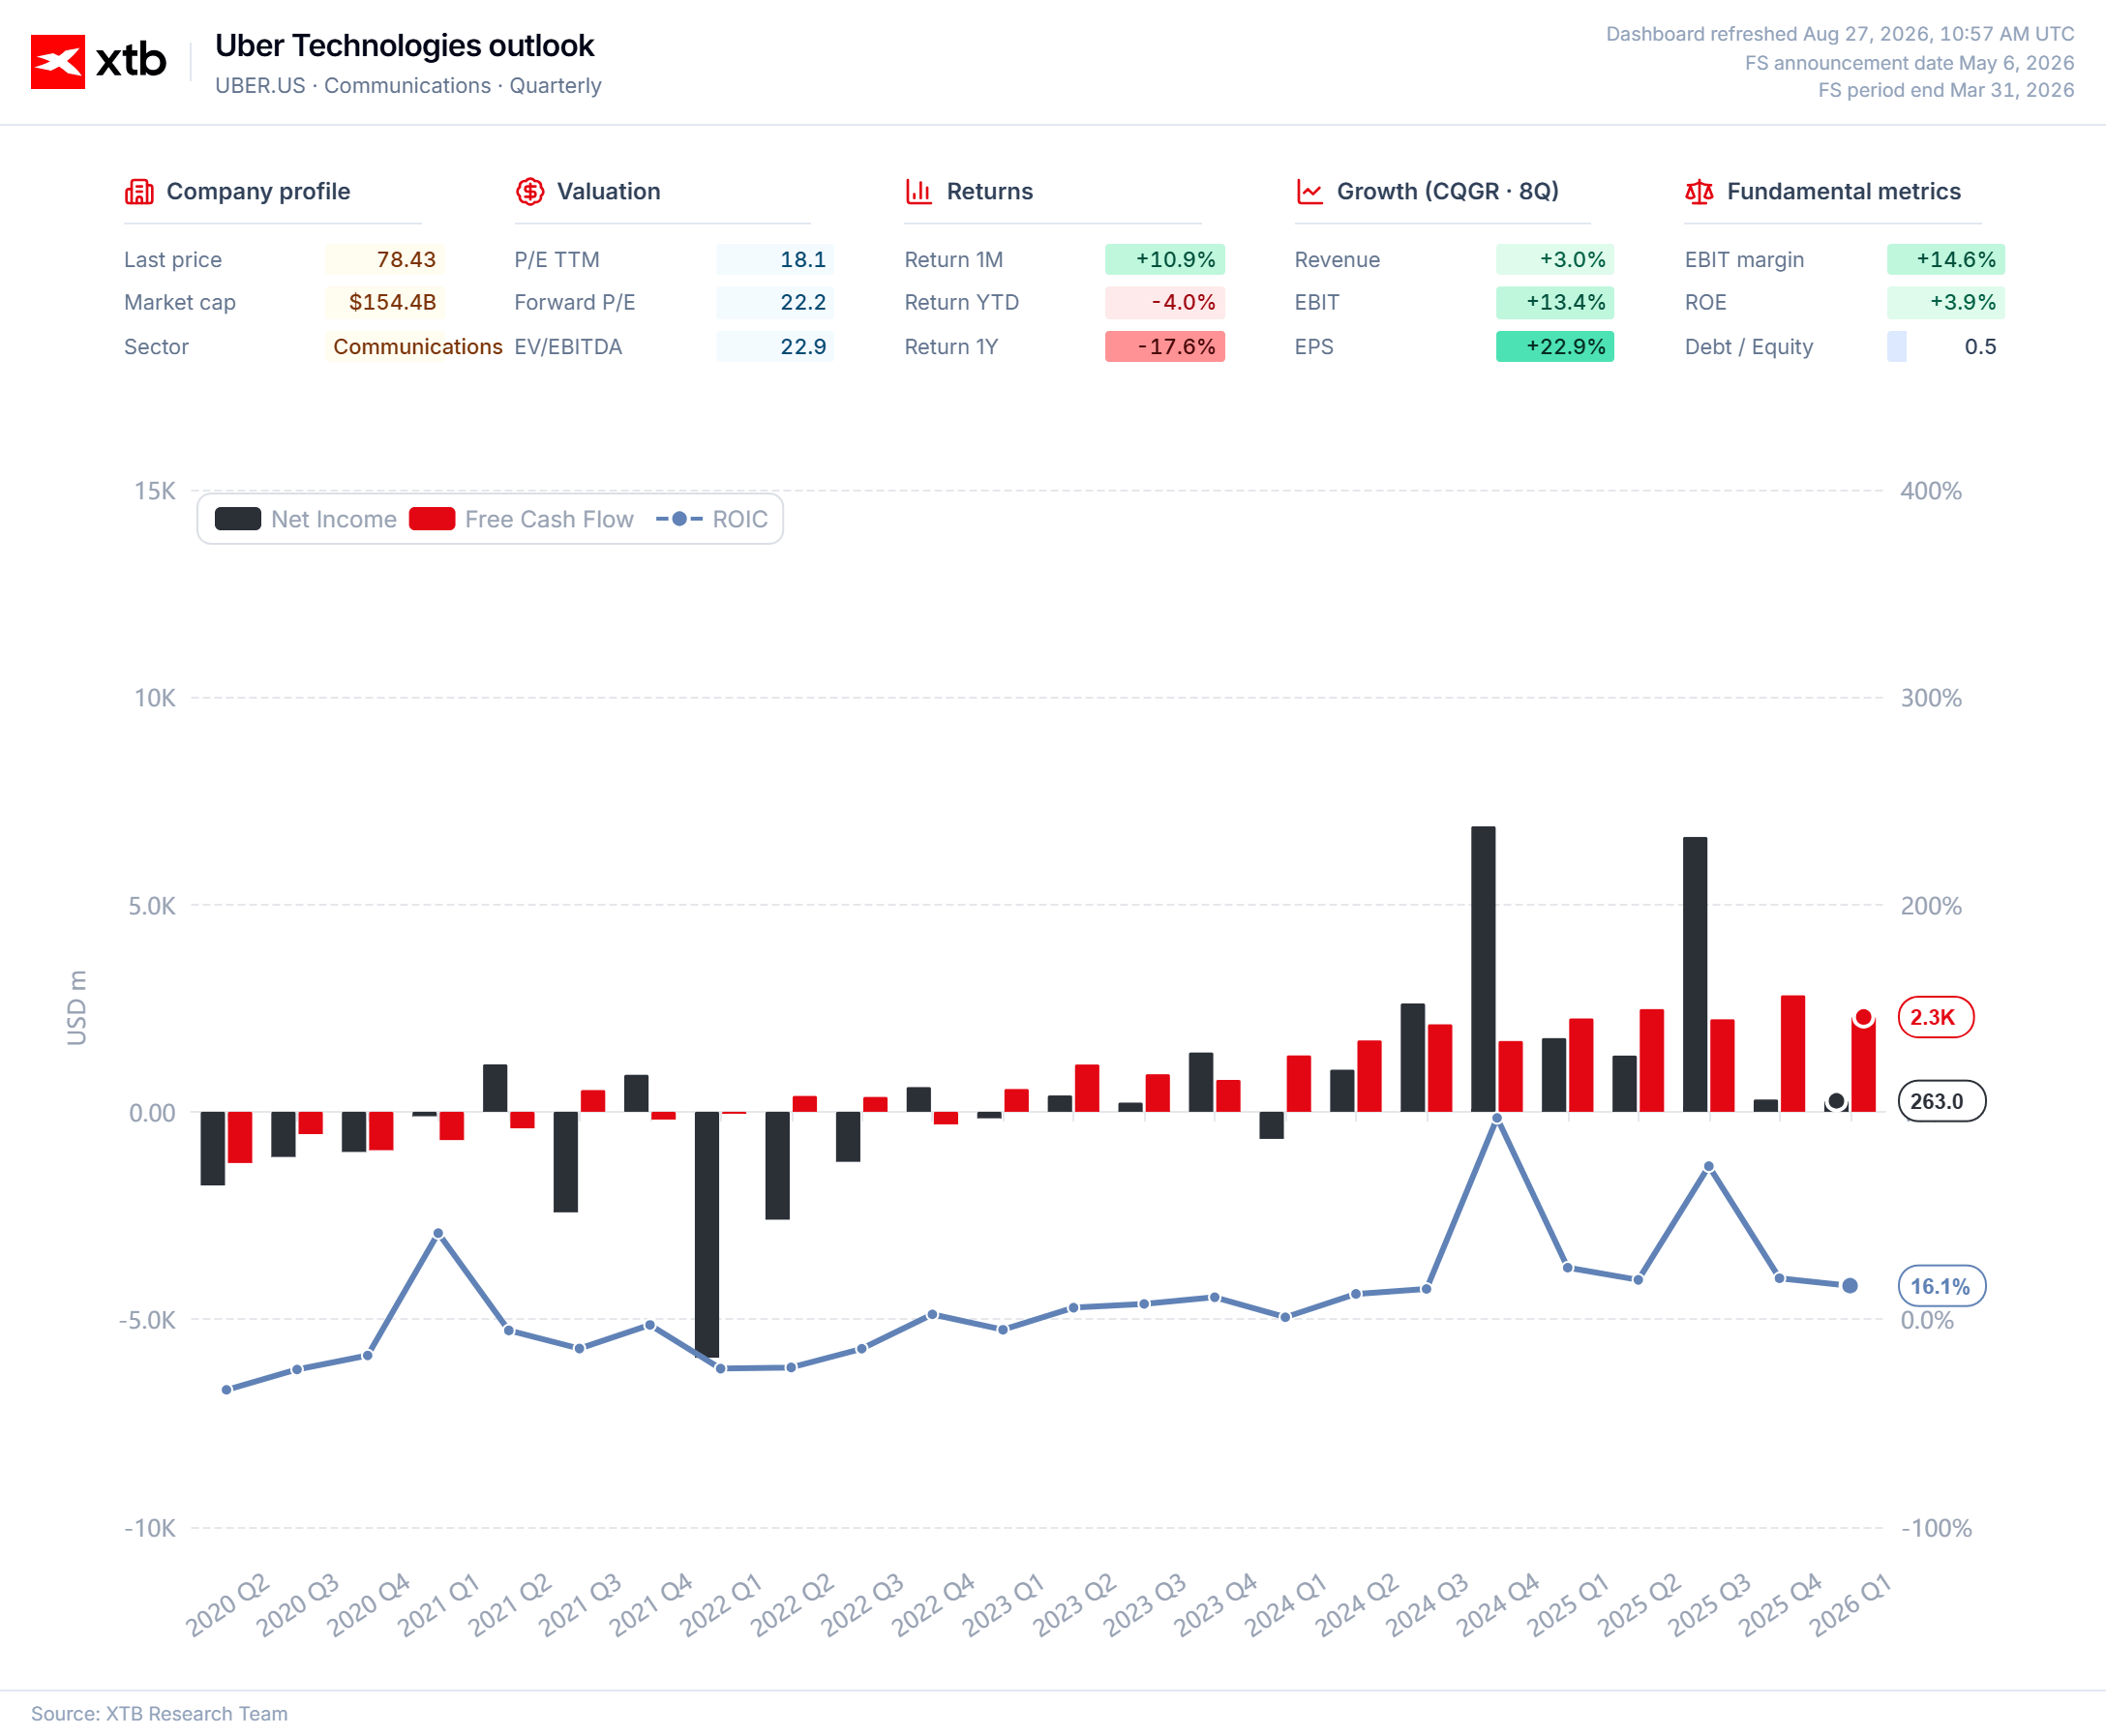Click the Growth line chart icon
This screenshot has width=2106, height=1736.
(1310, 191)
